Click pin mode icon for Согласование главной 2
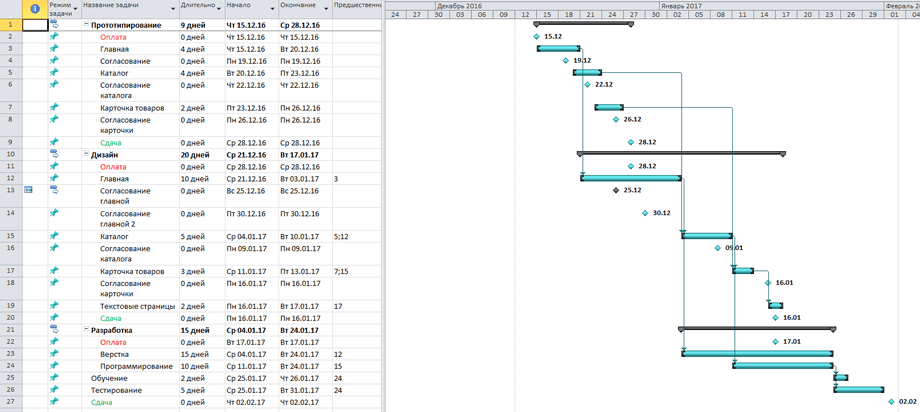 tap(54, 213)
